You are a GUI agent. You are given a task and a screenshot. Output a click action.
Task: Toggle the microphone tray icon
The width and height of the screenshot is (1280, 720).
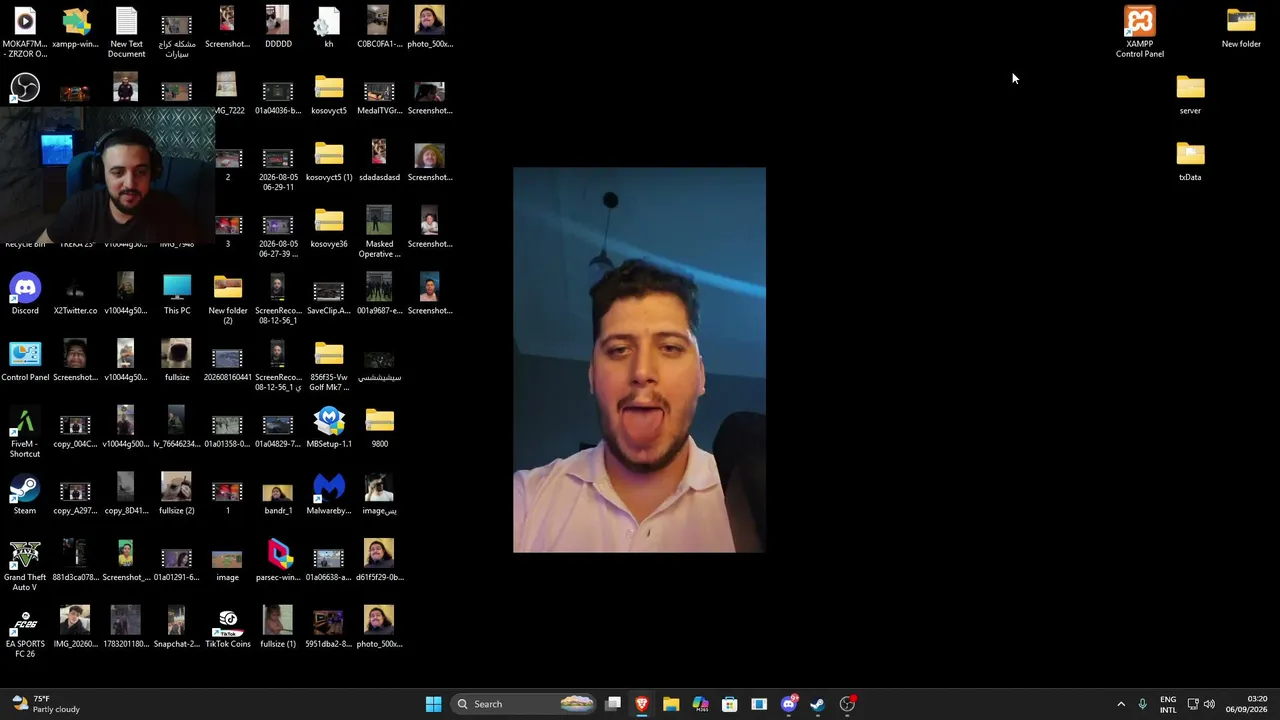click(x=1142, y=704)
